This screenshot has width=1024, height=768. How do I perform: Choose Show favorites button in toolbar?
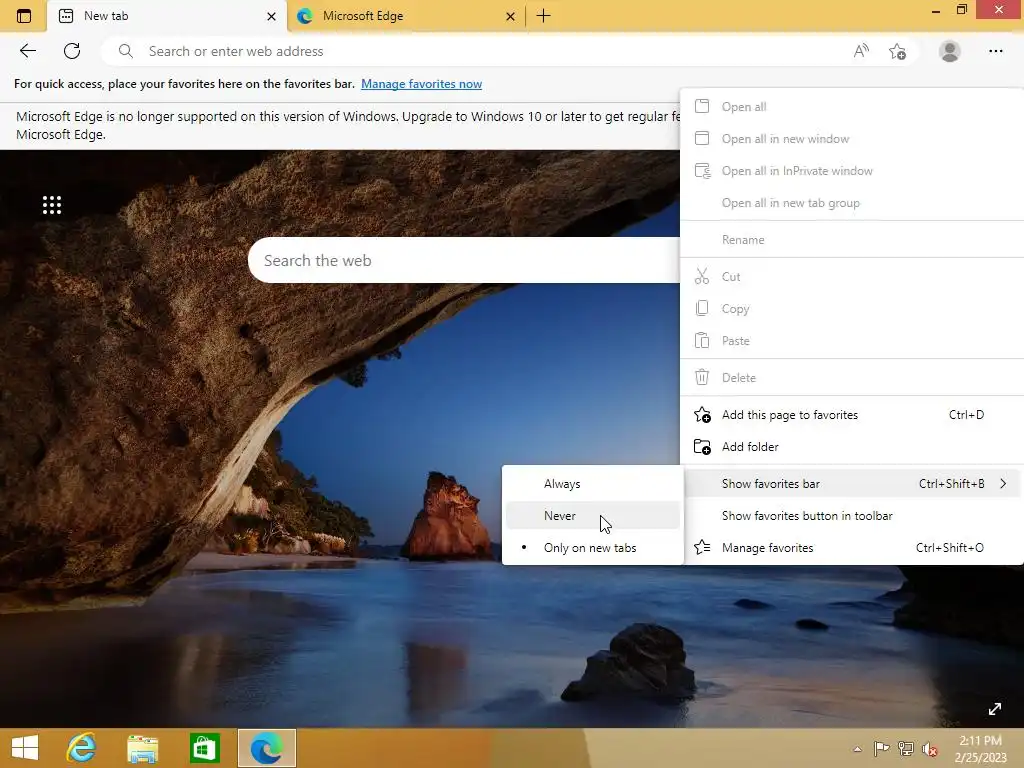852,516
